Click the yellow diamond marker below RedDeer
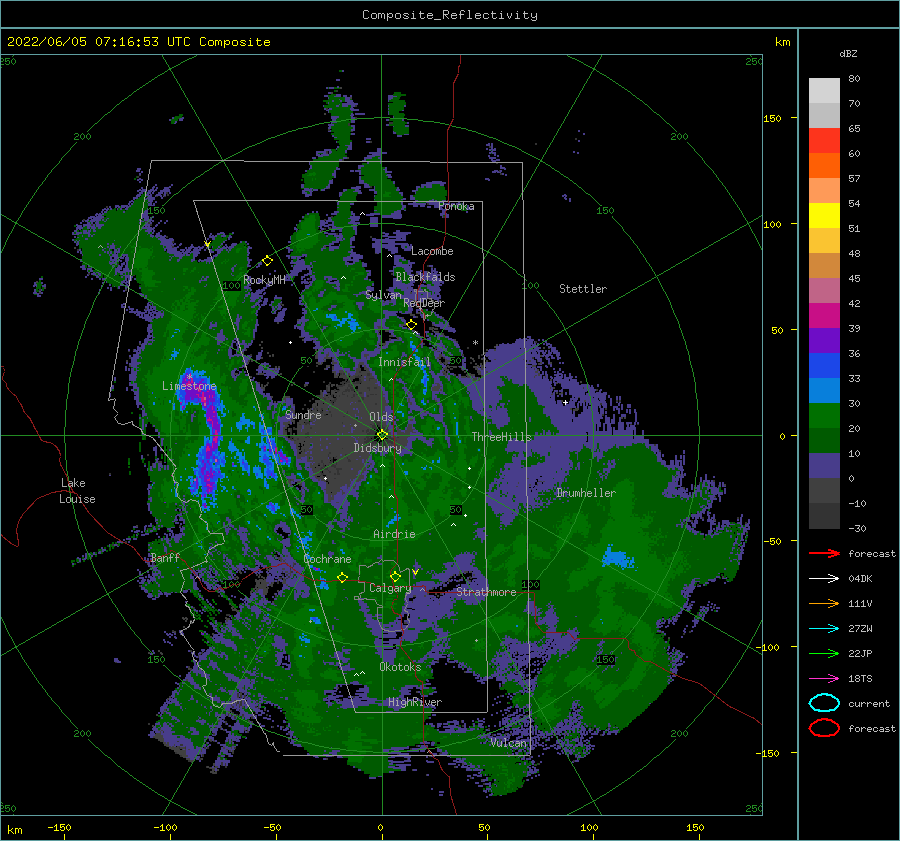The image size is (900, 841). coord(411,325)
